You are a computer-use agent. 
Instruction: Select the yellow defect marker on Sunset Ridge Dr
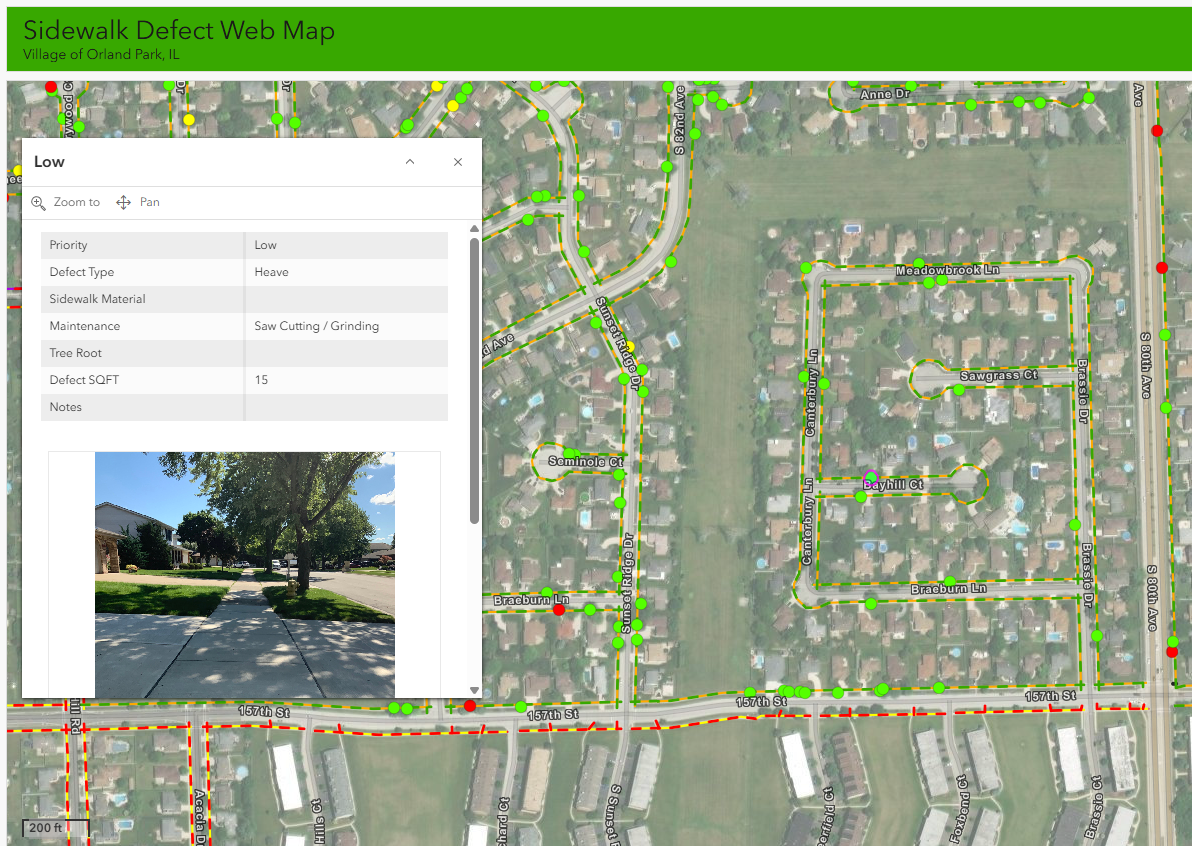point(629,347)
